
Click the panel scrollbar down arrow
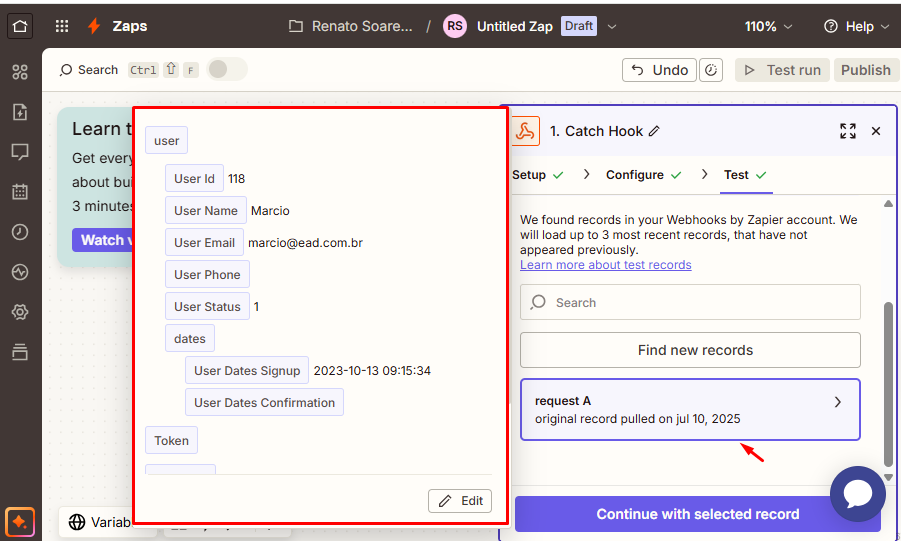tap(888, 477)
